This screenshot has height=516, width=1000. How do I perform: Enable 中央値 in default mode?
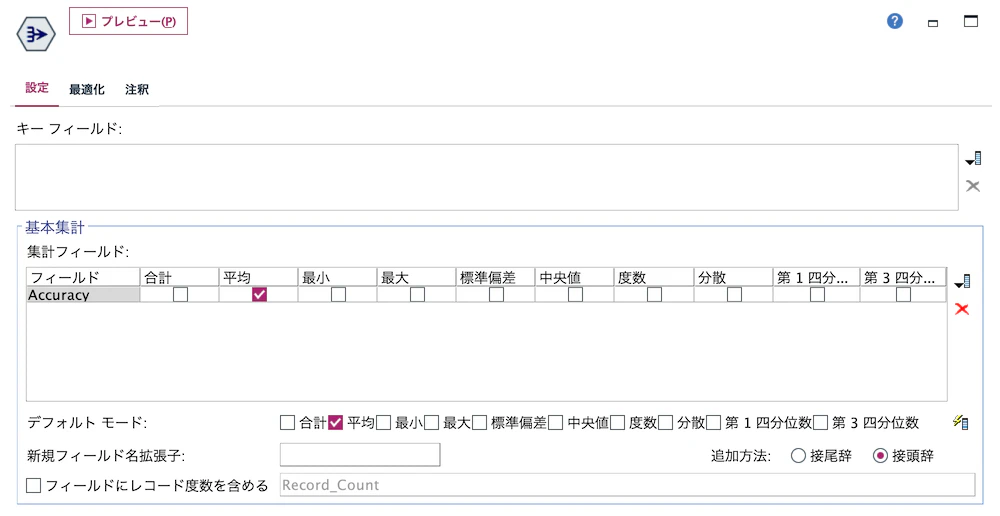coord(555,422)
